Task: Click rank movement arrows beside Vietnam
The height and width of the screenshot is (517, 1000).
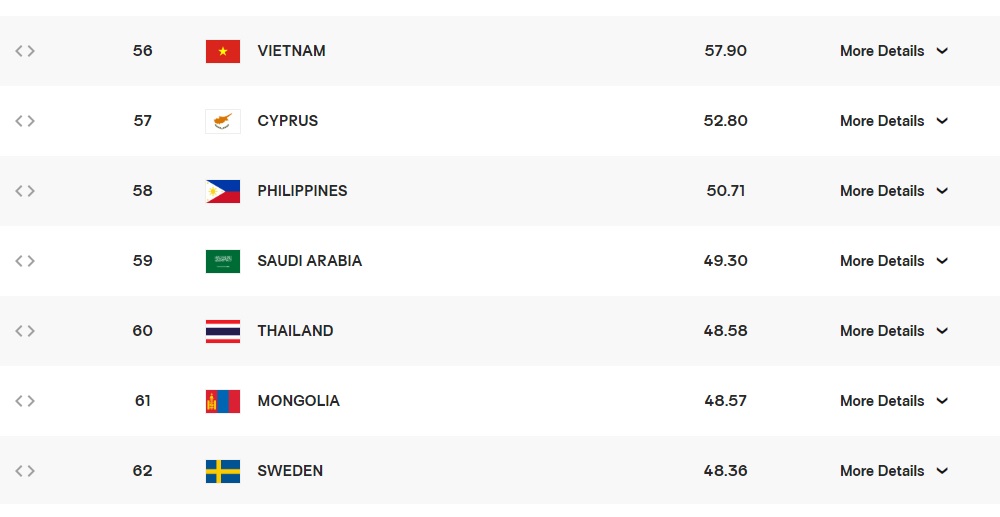Action: click(x=25, y=51)
